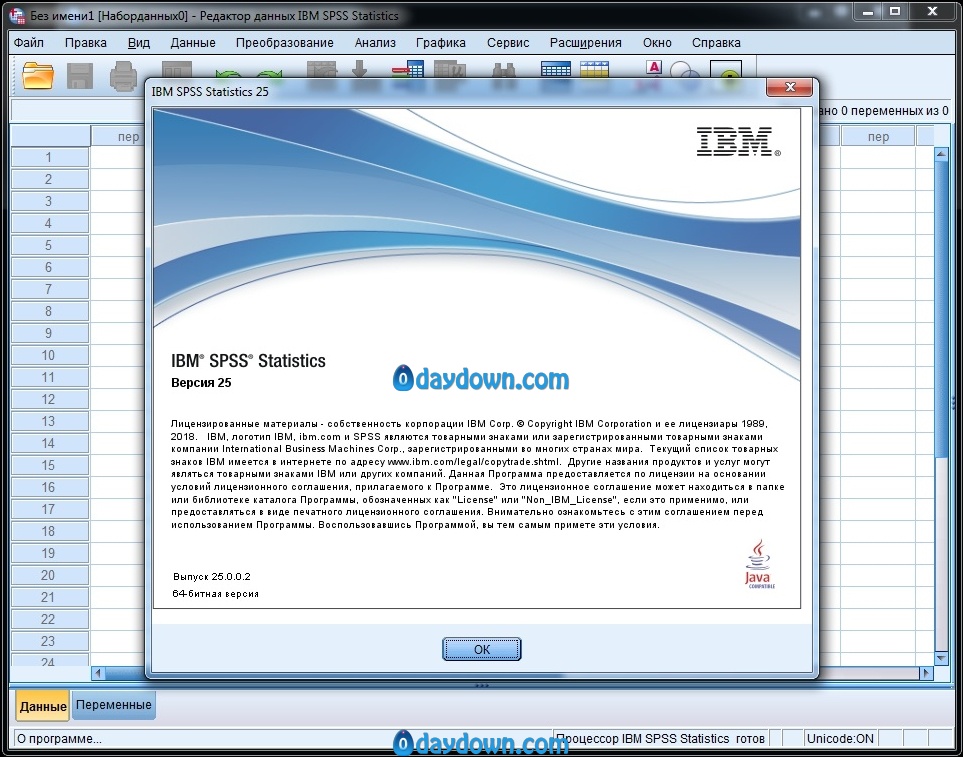Click the Find binoculars icon
Image resolution: width=963 pixels, height=757 pixels.
pyautogui.click(x=504, y=69)
